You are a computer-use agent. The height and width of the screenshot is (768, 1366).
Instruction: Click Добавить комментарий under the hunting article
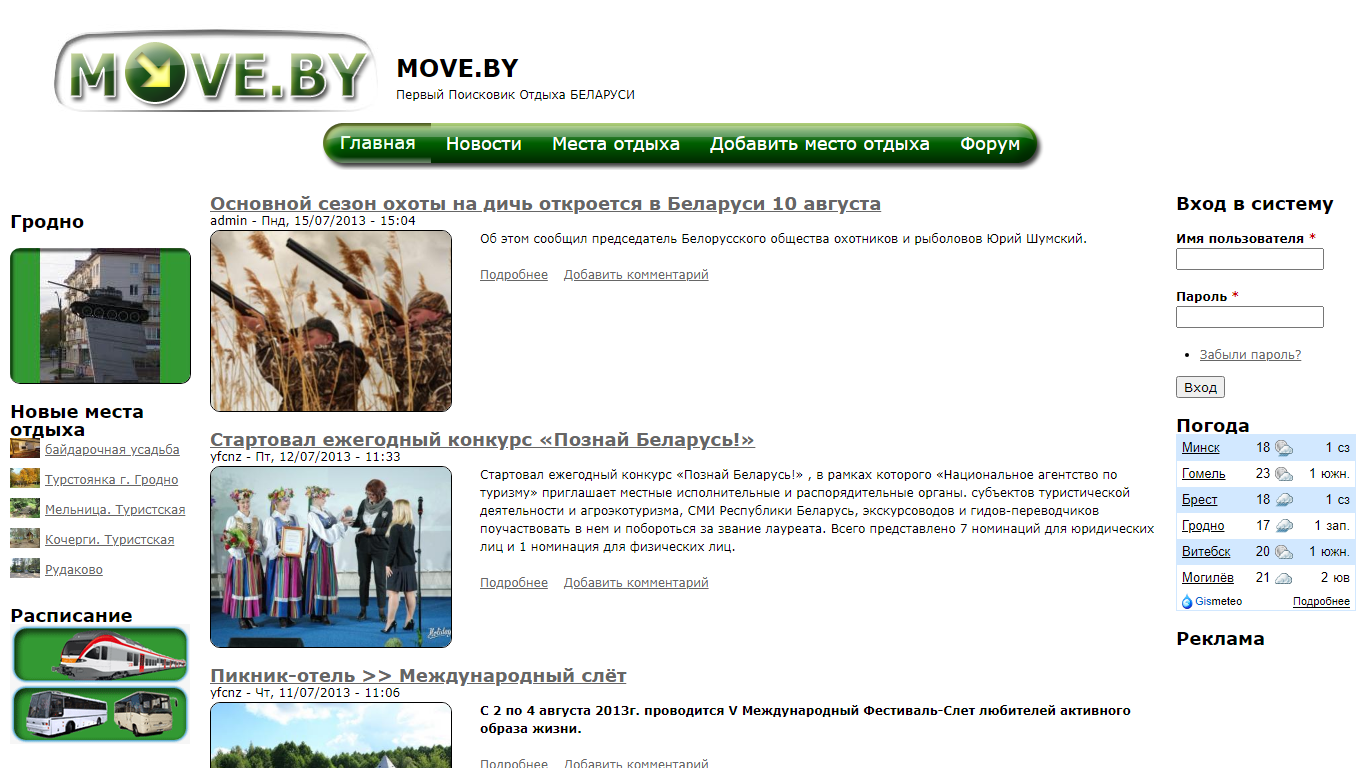click(636, 275)
